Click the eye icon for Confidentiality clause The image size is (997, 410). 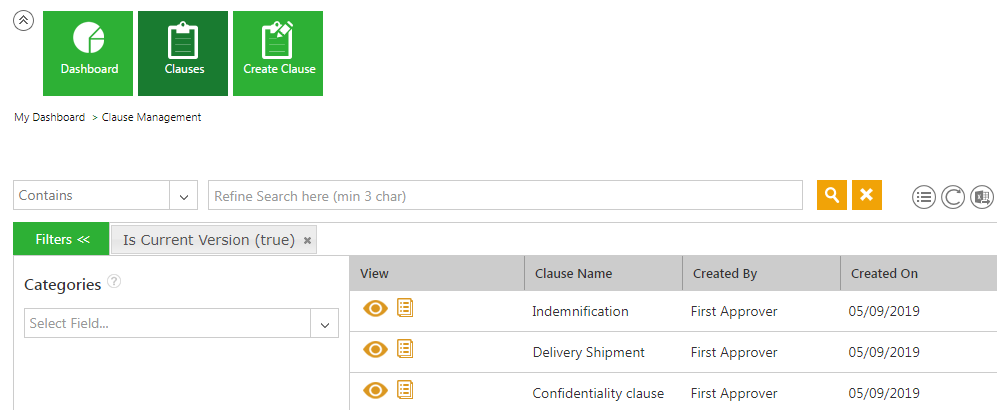click(x=375, y=391)
